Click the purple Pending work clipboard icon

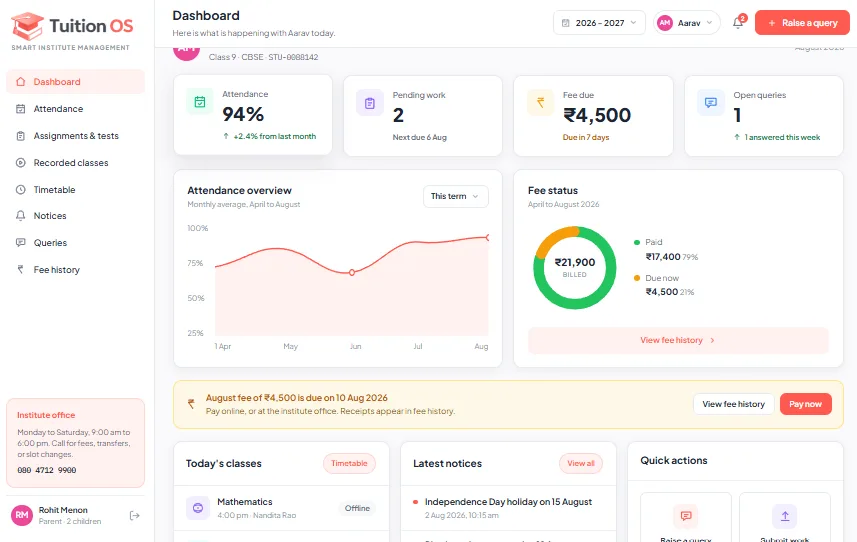coord(369,103)
